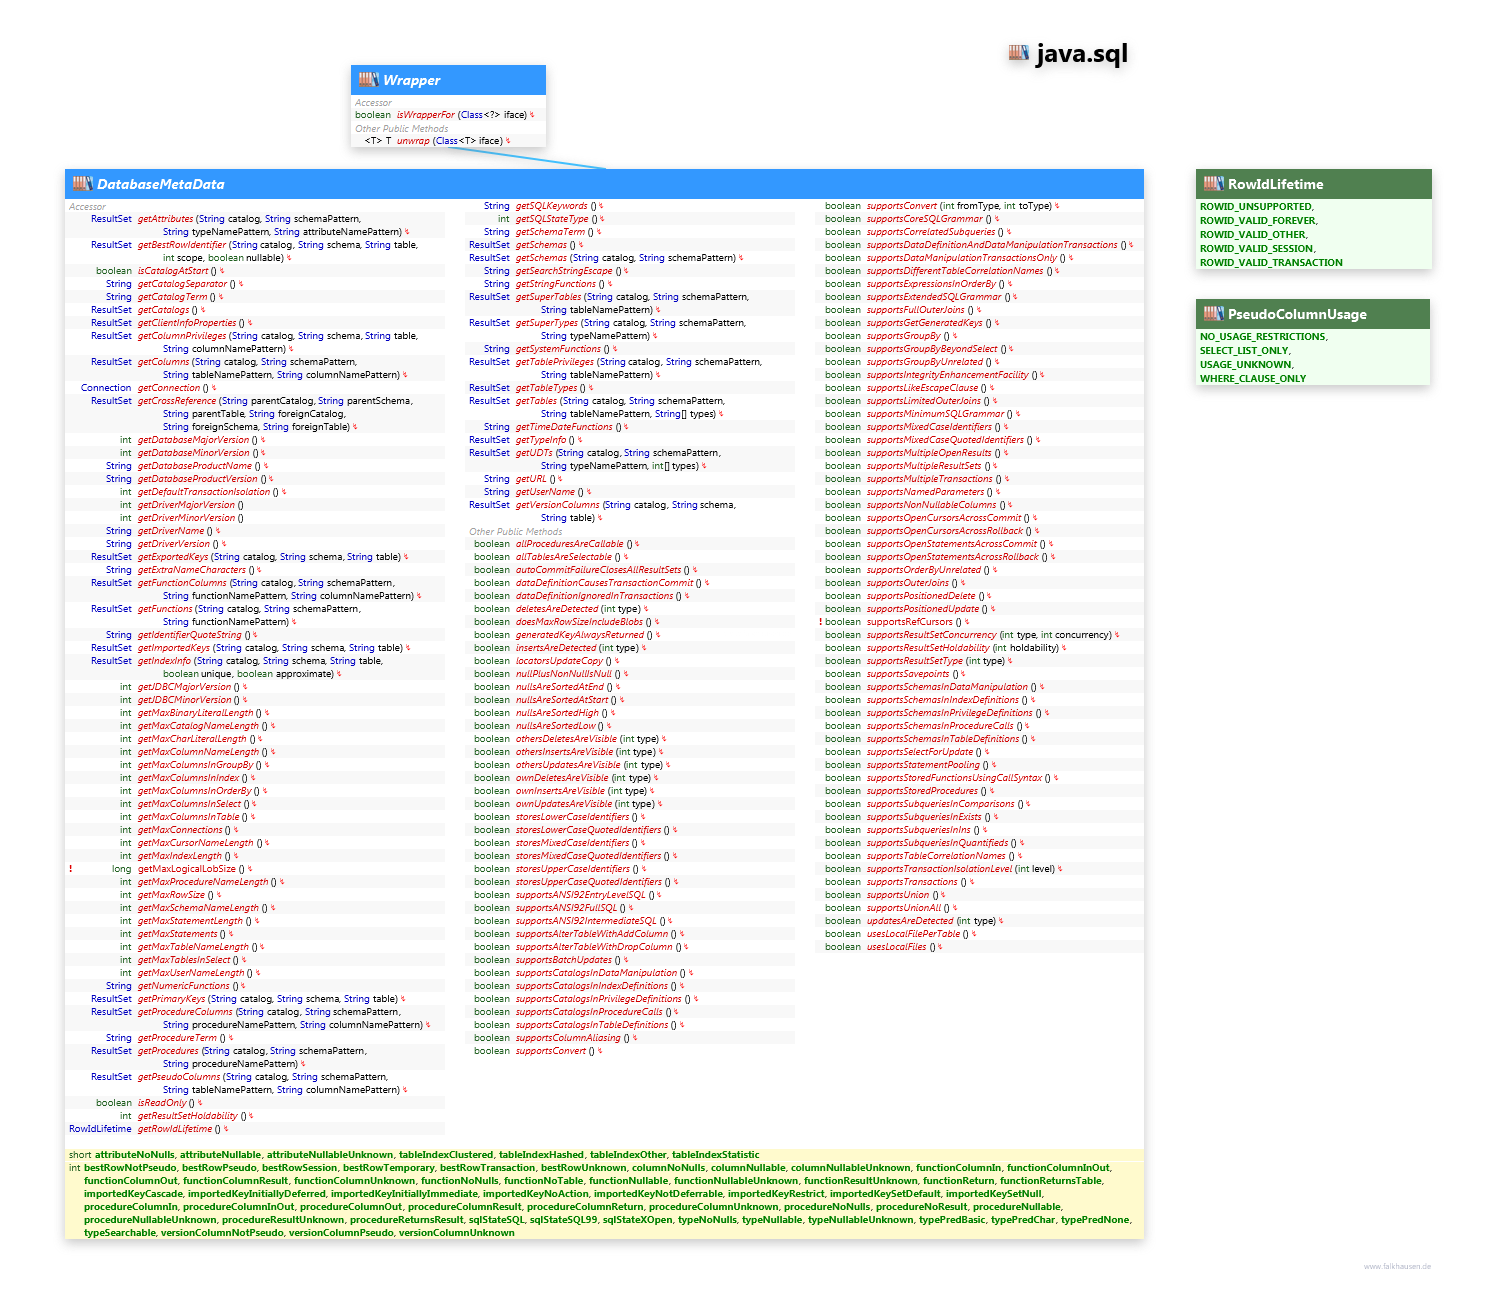
Task: Click the getCrossReference method
Action: pyautogui.click(x=177, y=401)
